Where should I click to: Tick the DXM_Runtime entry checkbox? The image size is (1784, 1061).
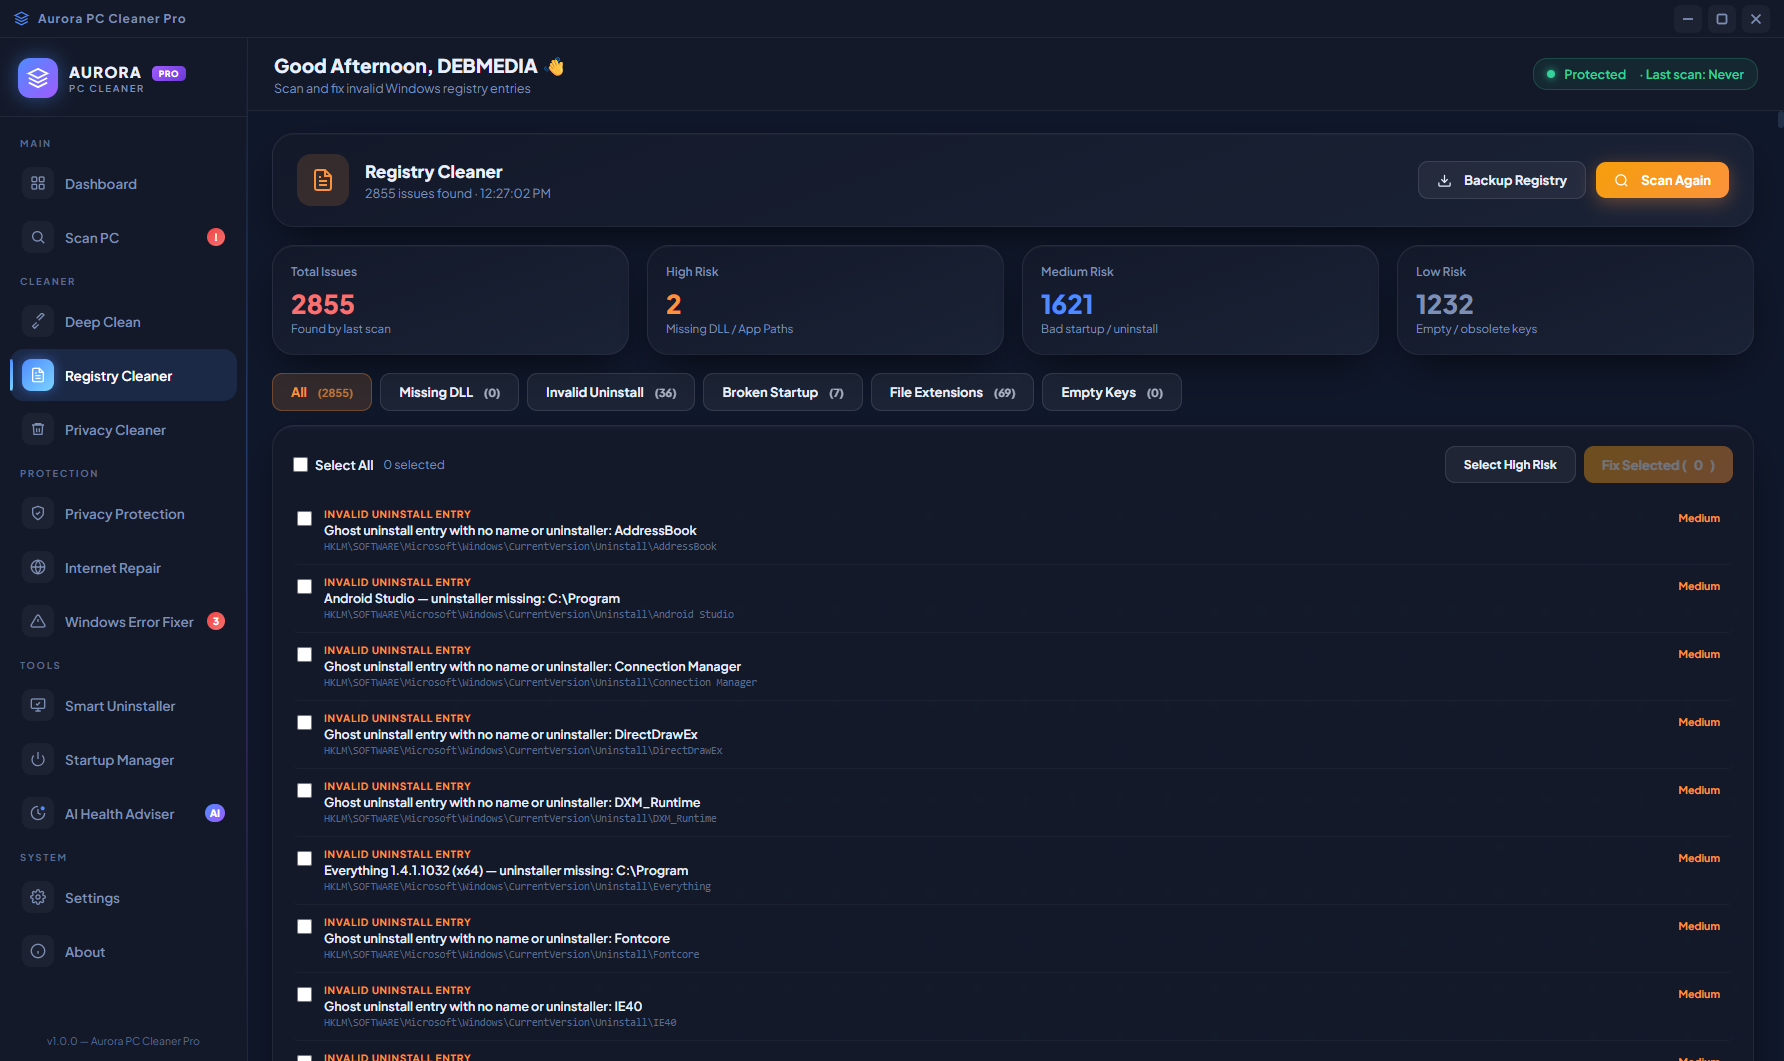[304, 790]
